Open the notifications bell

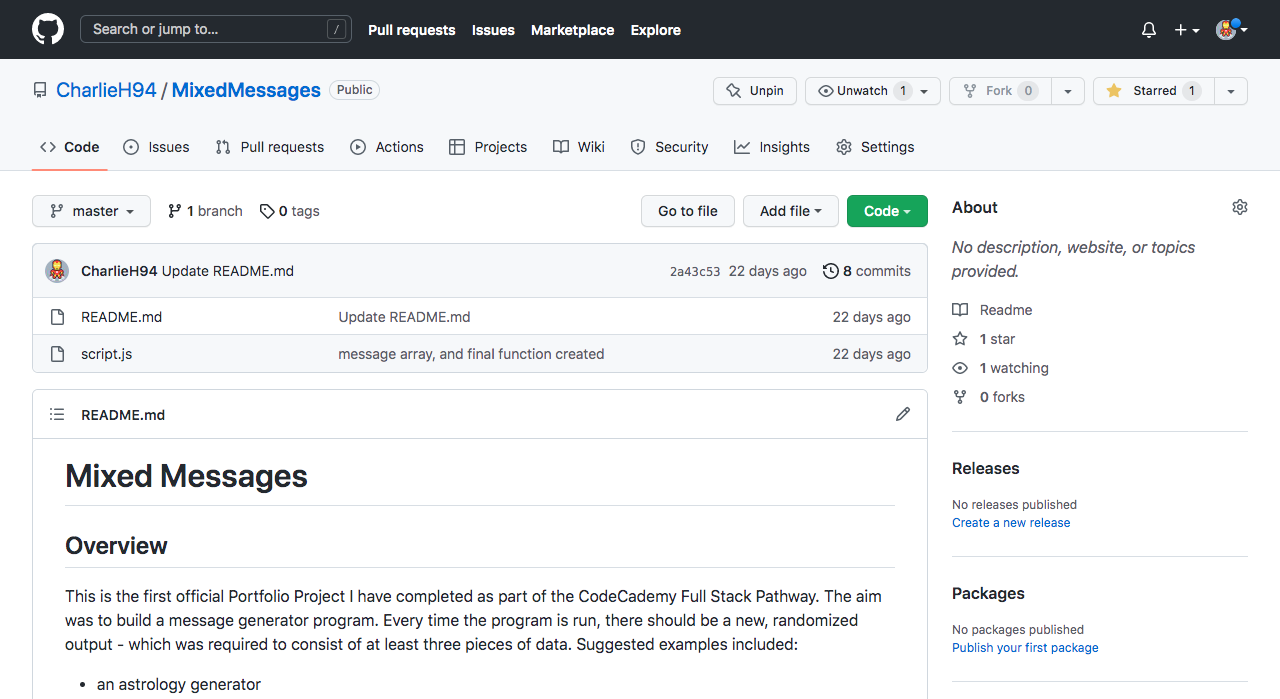pyautogui.click(x=1149, y=30)
